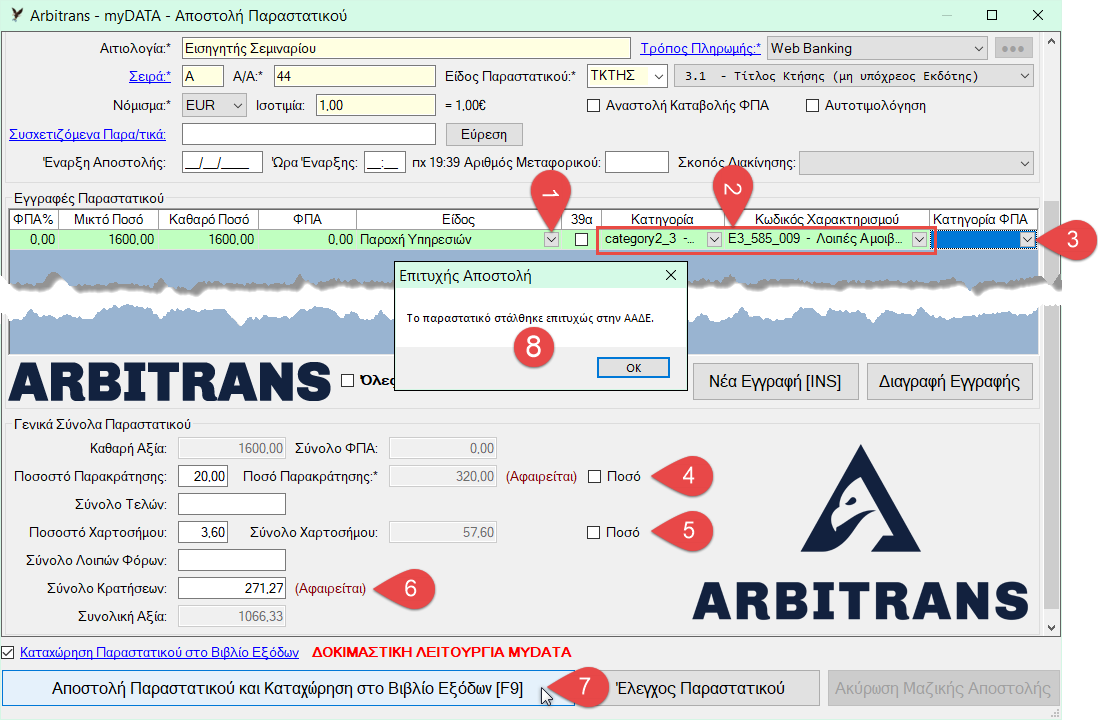Click the Σύνολο Κρατήσεων field showing 271,27
This screenshot has height=720, width=1098.
click(232, 588)
